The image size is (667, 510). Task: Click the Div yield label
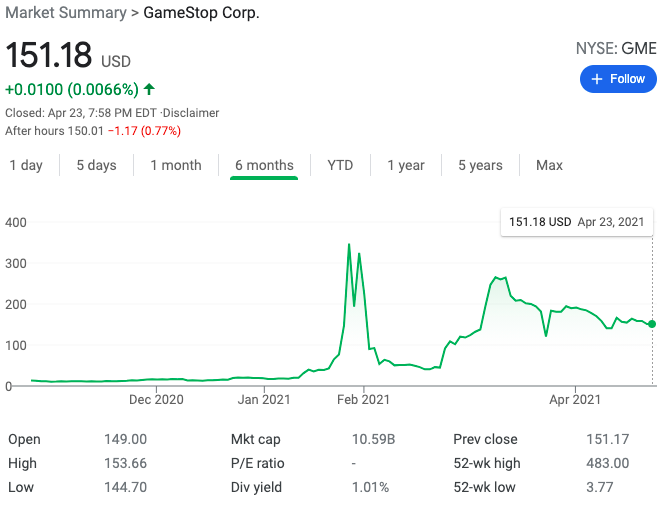pos(256,487)
